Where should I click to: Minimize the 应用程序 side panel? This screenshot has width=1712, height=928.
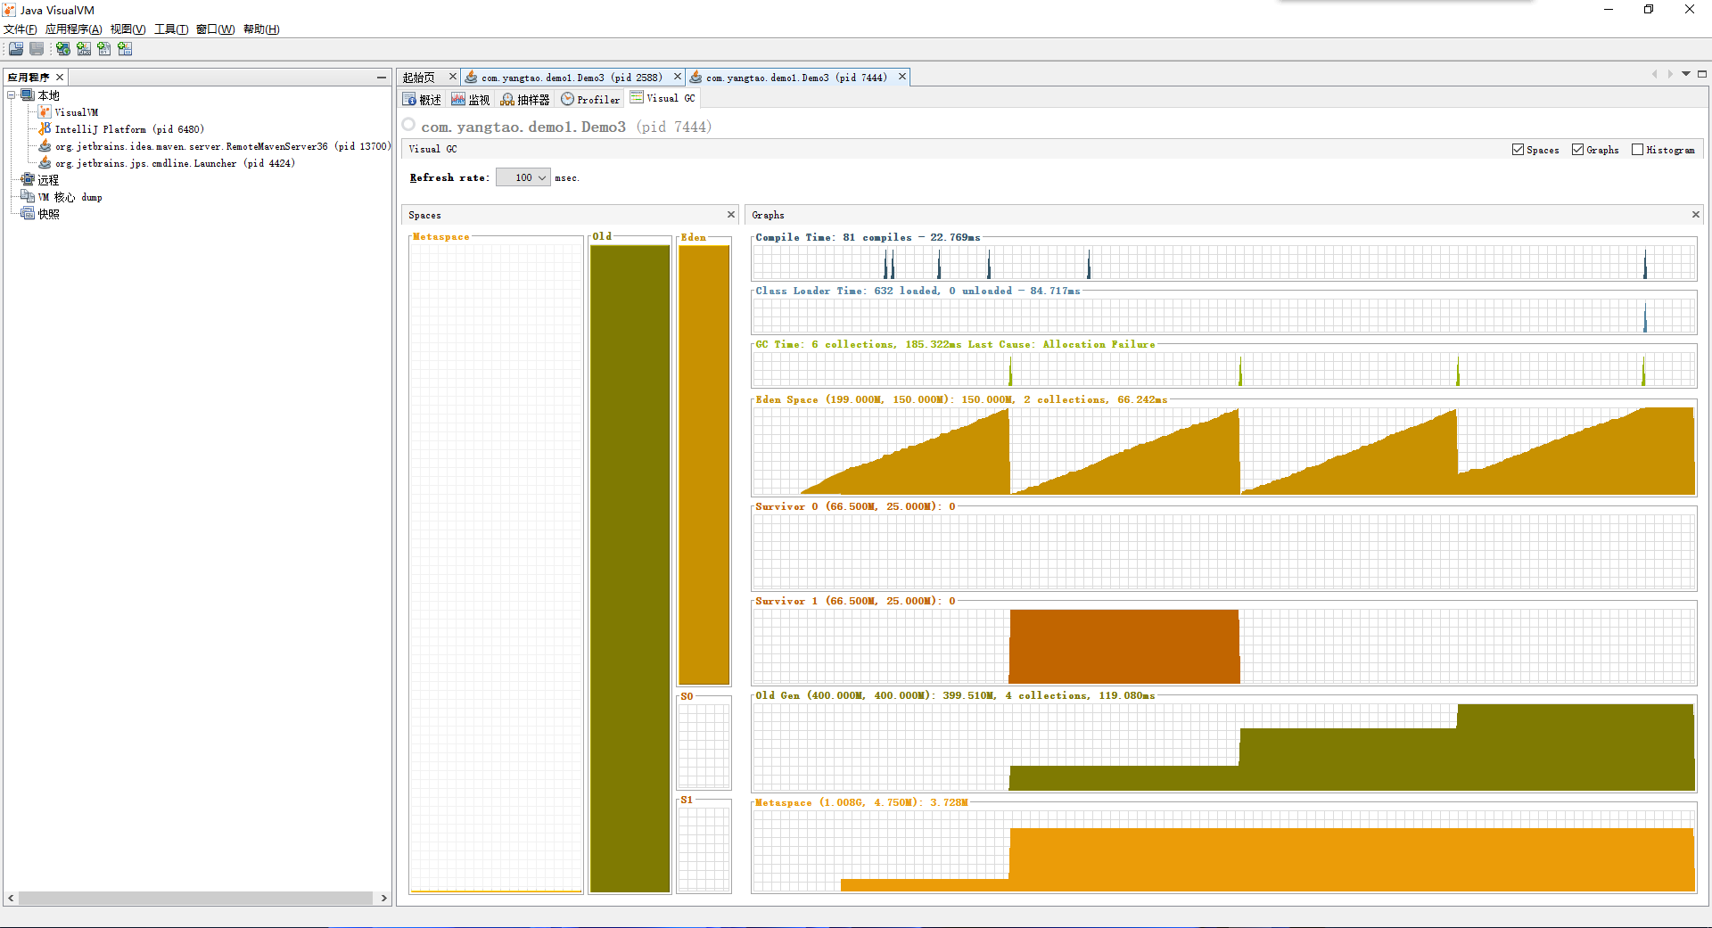[381, 77]
